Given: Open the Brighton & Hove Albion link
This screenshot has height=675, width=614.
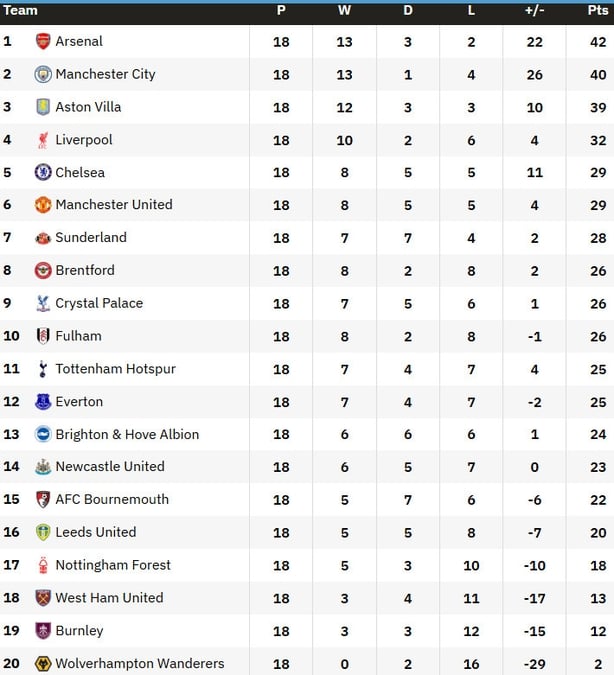Looking at the screenshot, I should [x=127, y=435].
